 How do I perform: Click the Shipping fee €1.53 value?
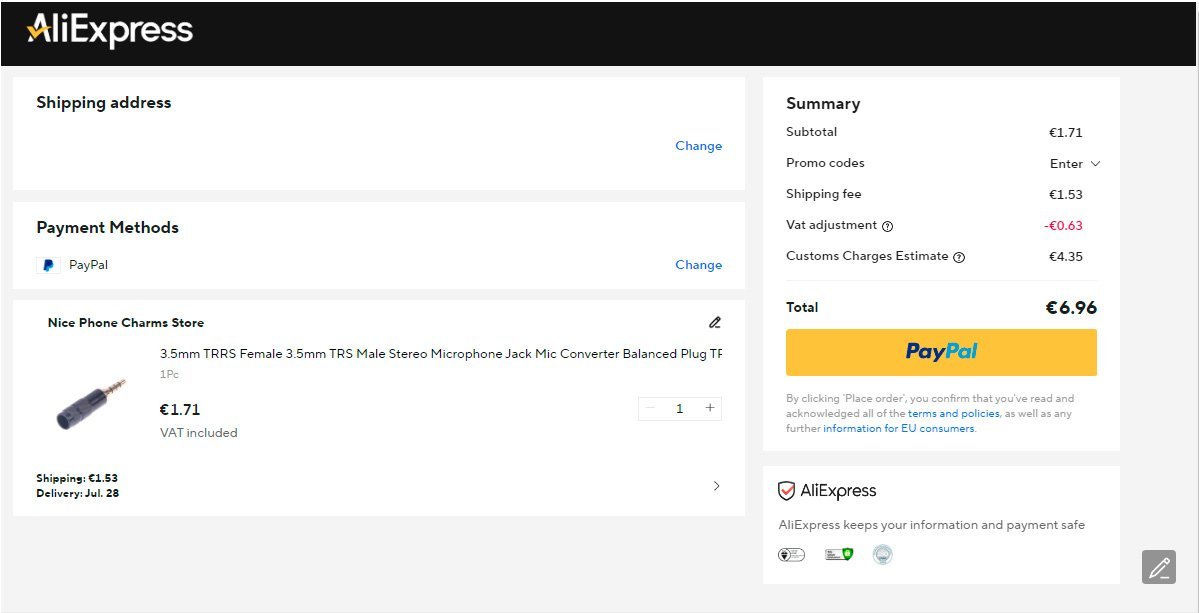(x=1065, y=195)
